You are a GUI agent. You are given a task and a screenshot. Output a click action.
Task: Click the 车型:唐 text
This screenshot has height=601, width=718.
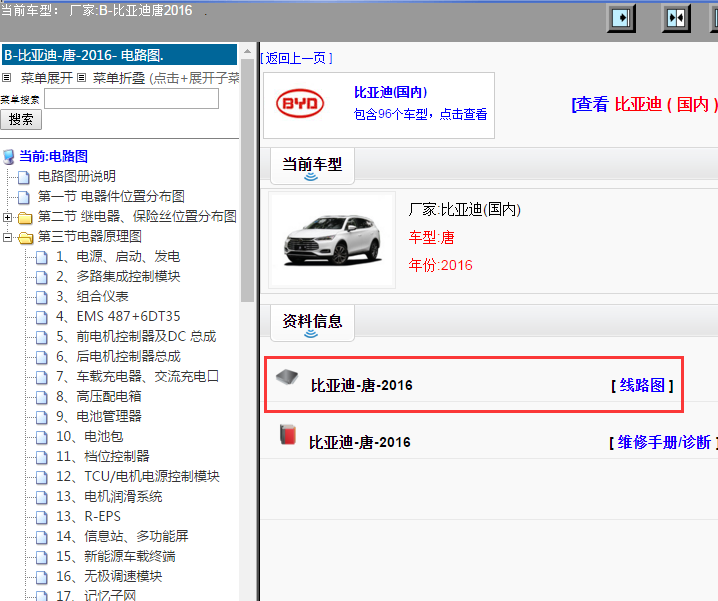click(431, 237)
